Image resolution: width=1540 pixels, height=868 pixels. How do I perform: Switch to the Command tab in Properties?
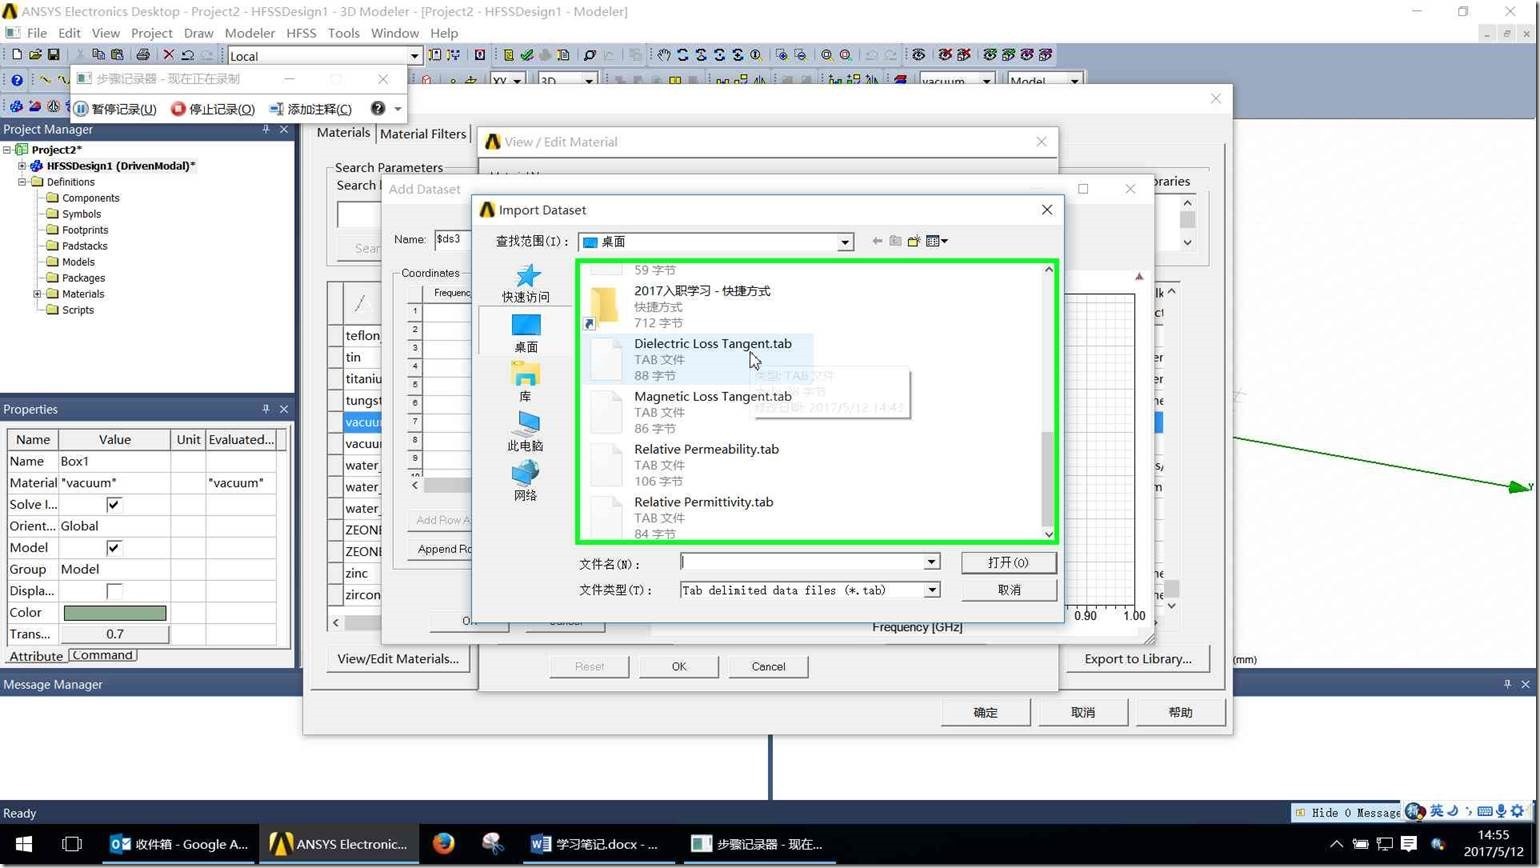pyautogui.click(x=102, y=655)
